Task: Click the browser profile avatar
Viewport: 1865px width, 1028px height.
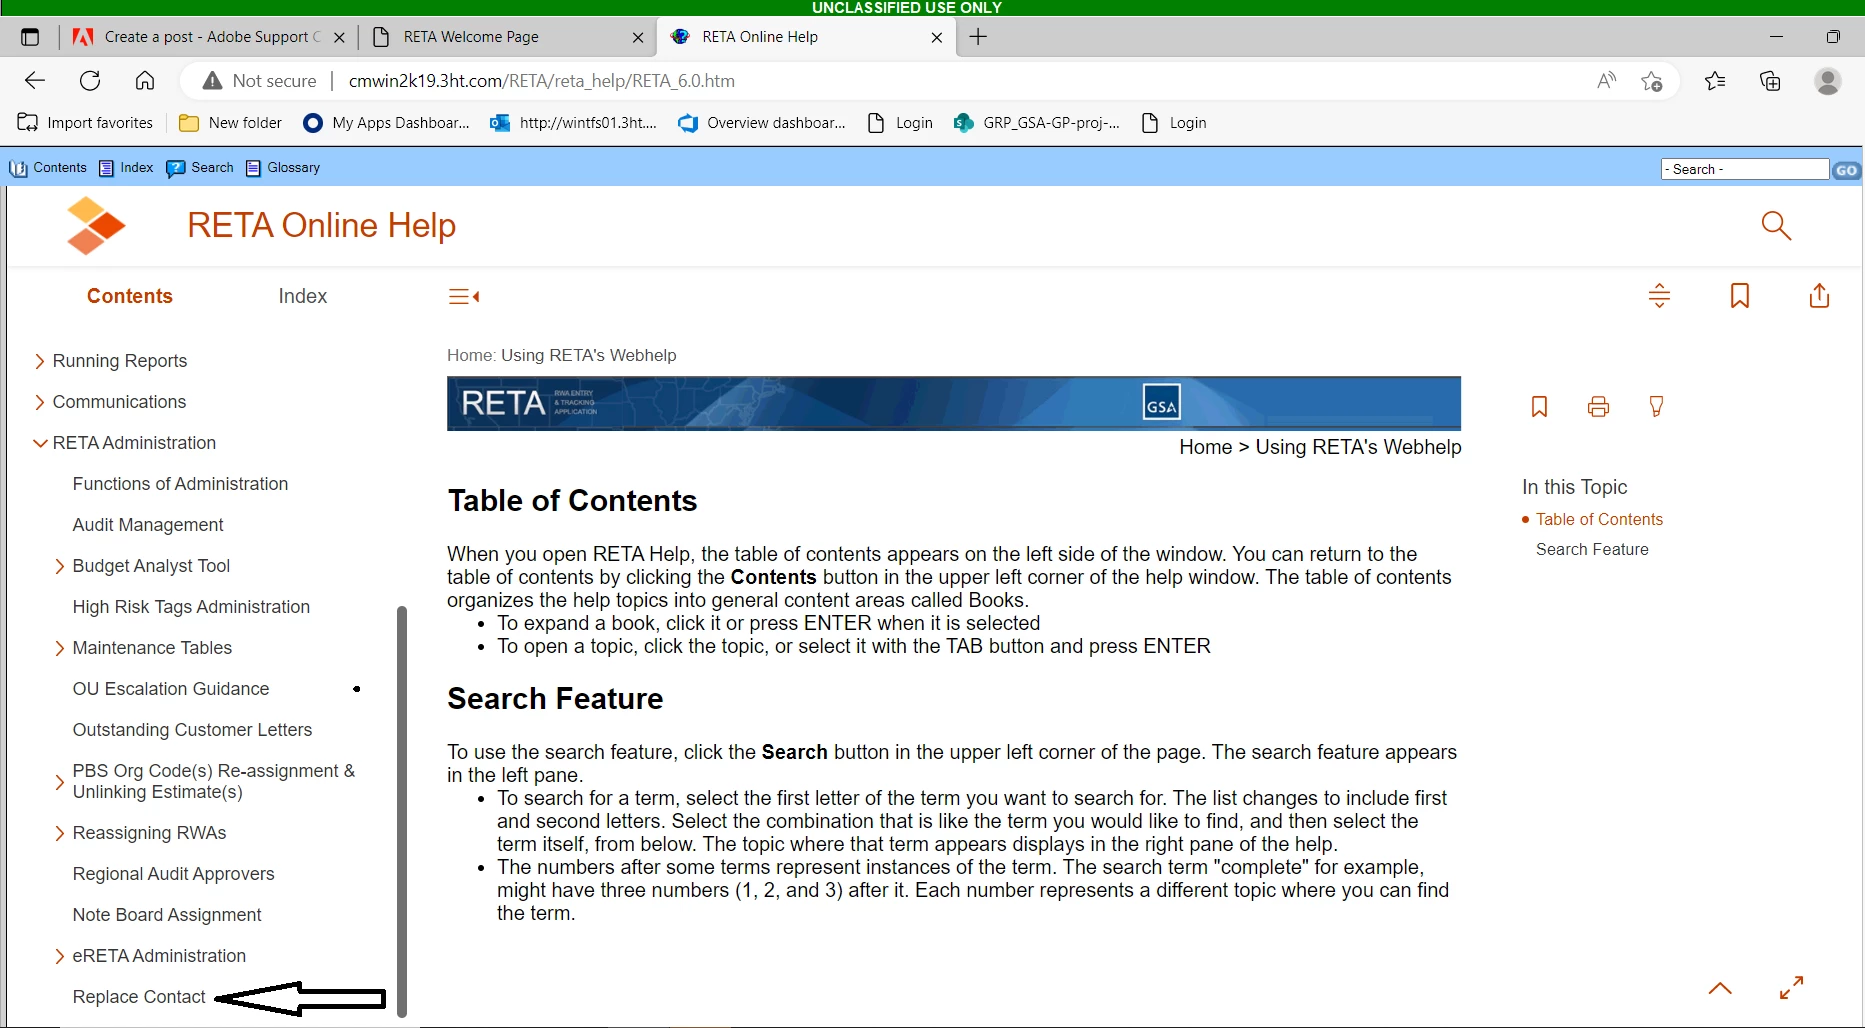Action: click(x=1828, y=81)
